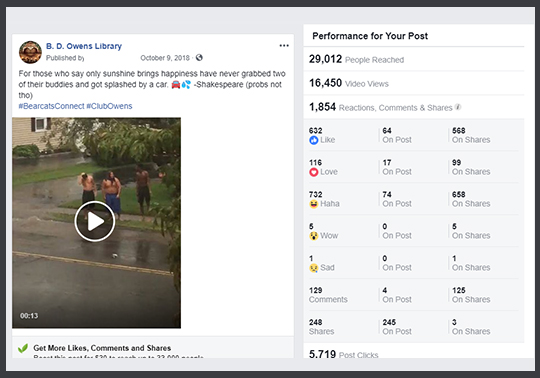
Task: Click the red Love heart reaction icon
Action: coord(313,172)
